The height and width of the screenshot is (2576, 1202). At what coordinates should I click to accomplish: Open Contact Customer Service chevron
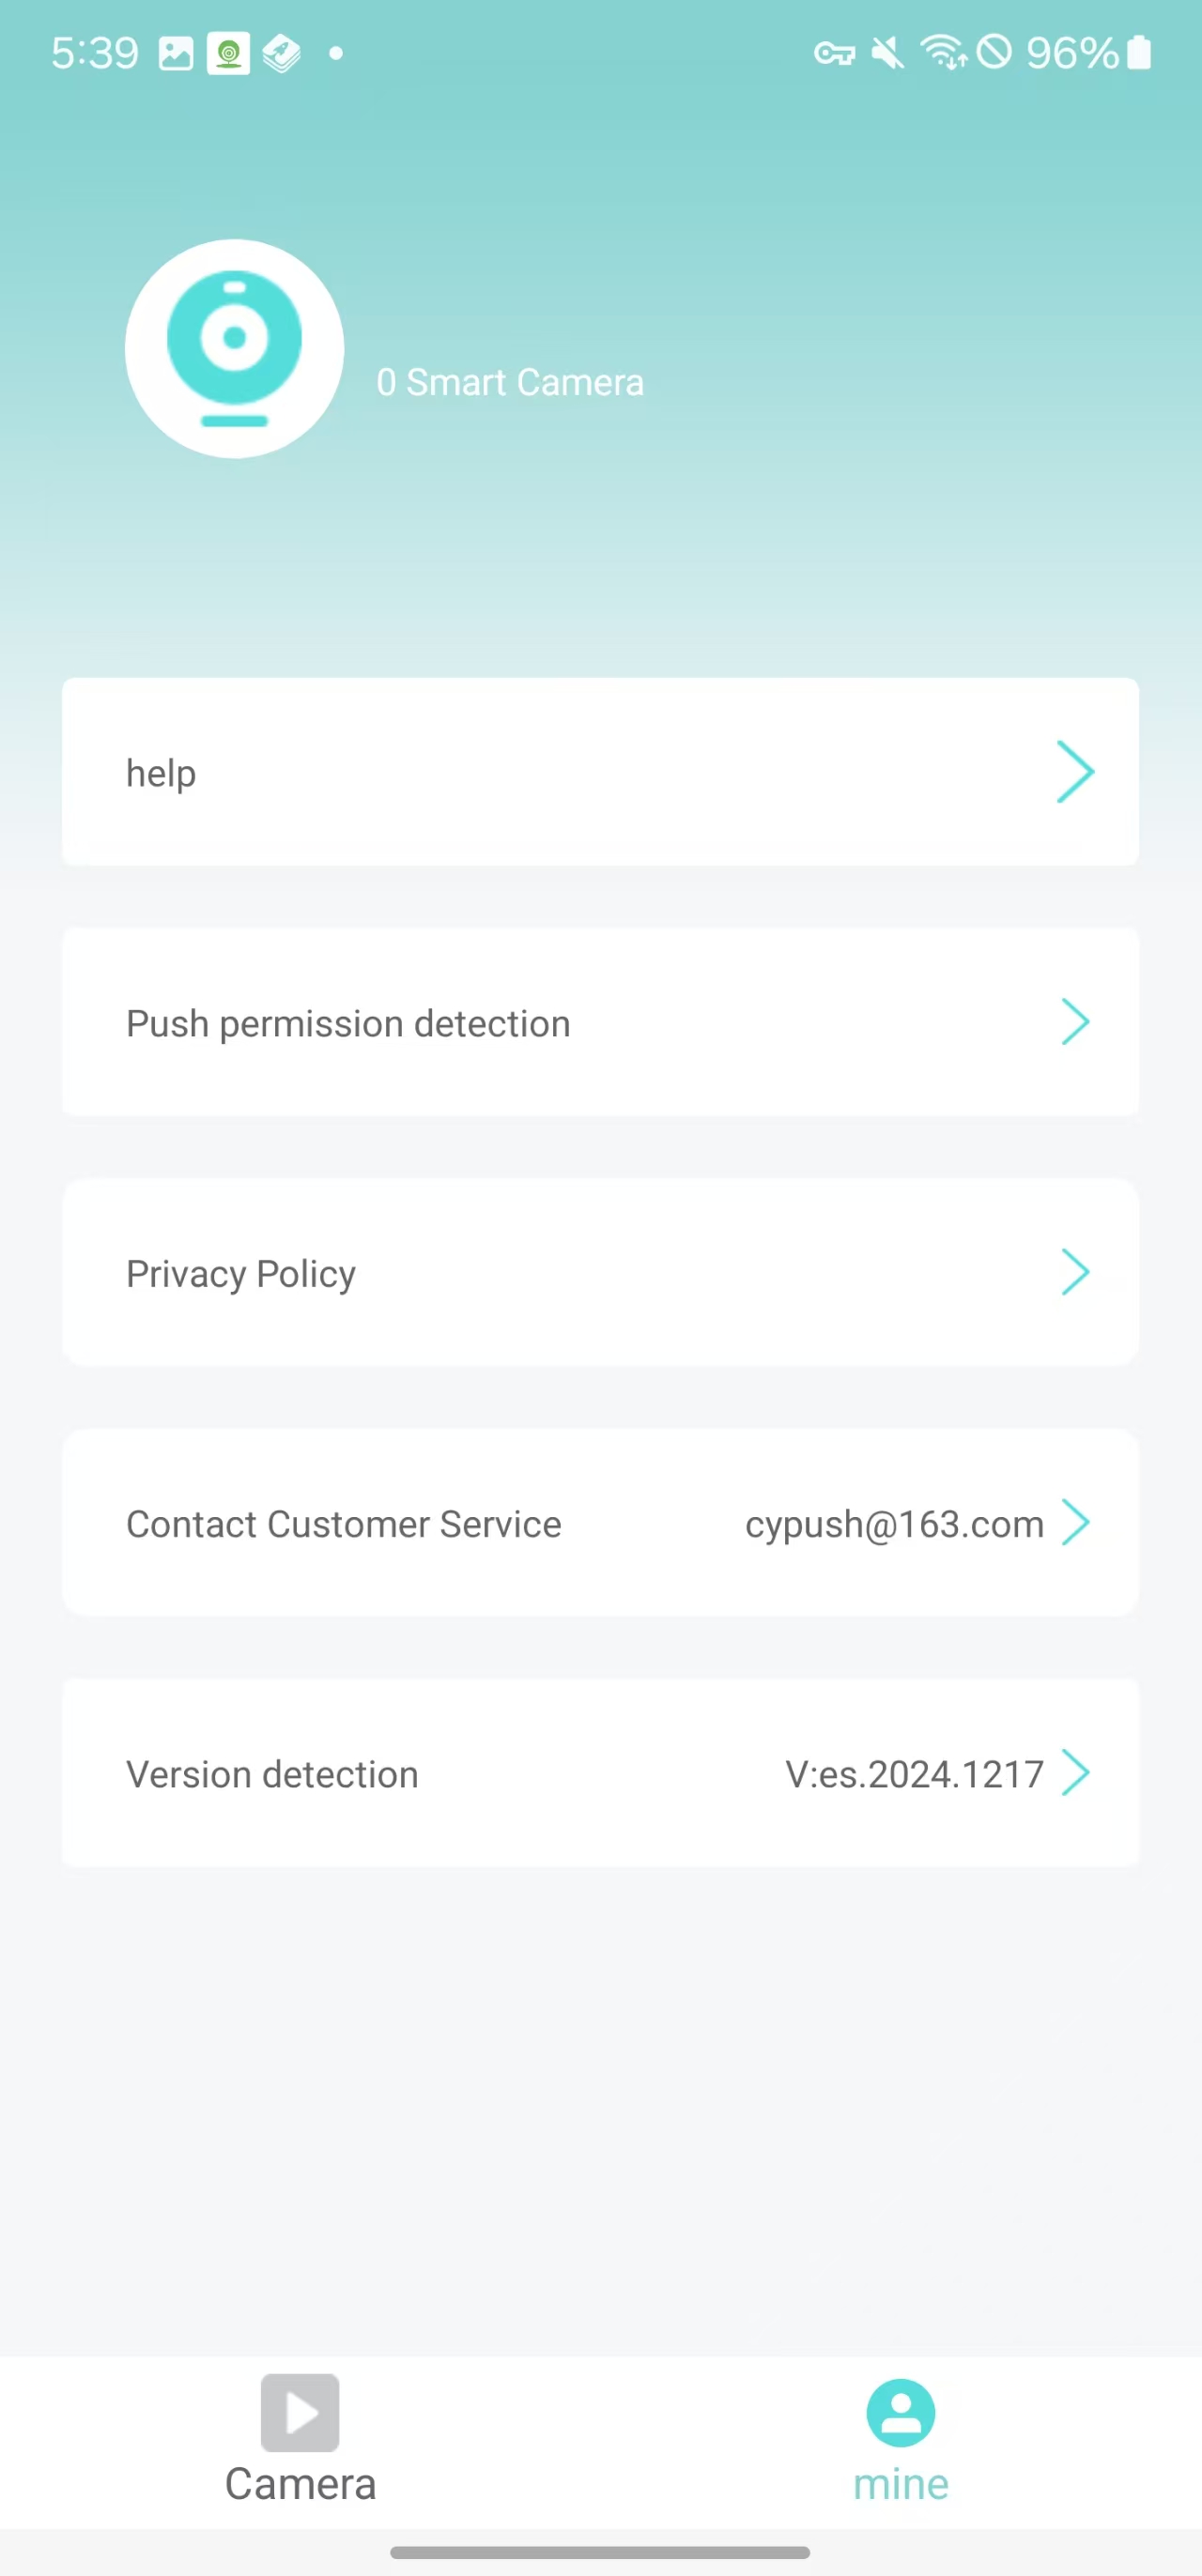point(1076,1522)
